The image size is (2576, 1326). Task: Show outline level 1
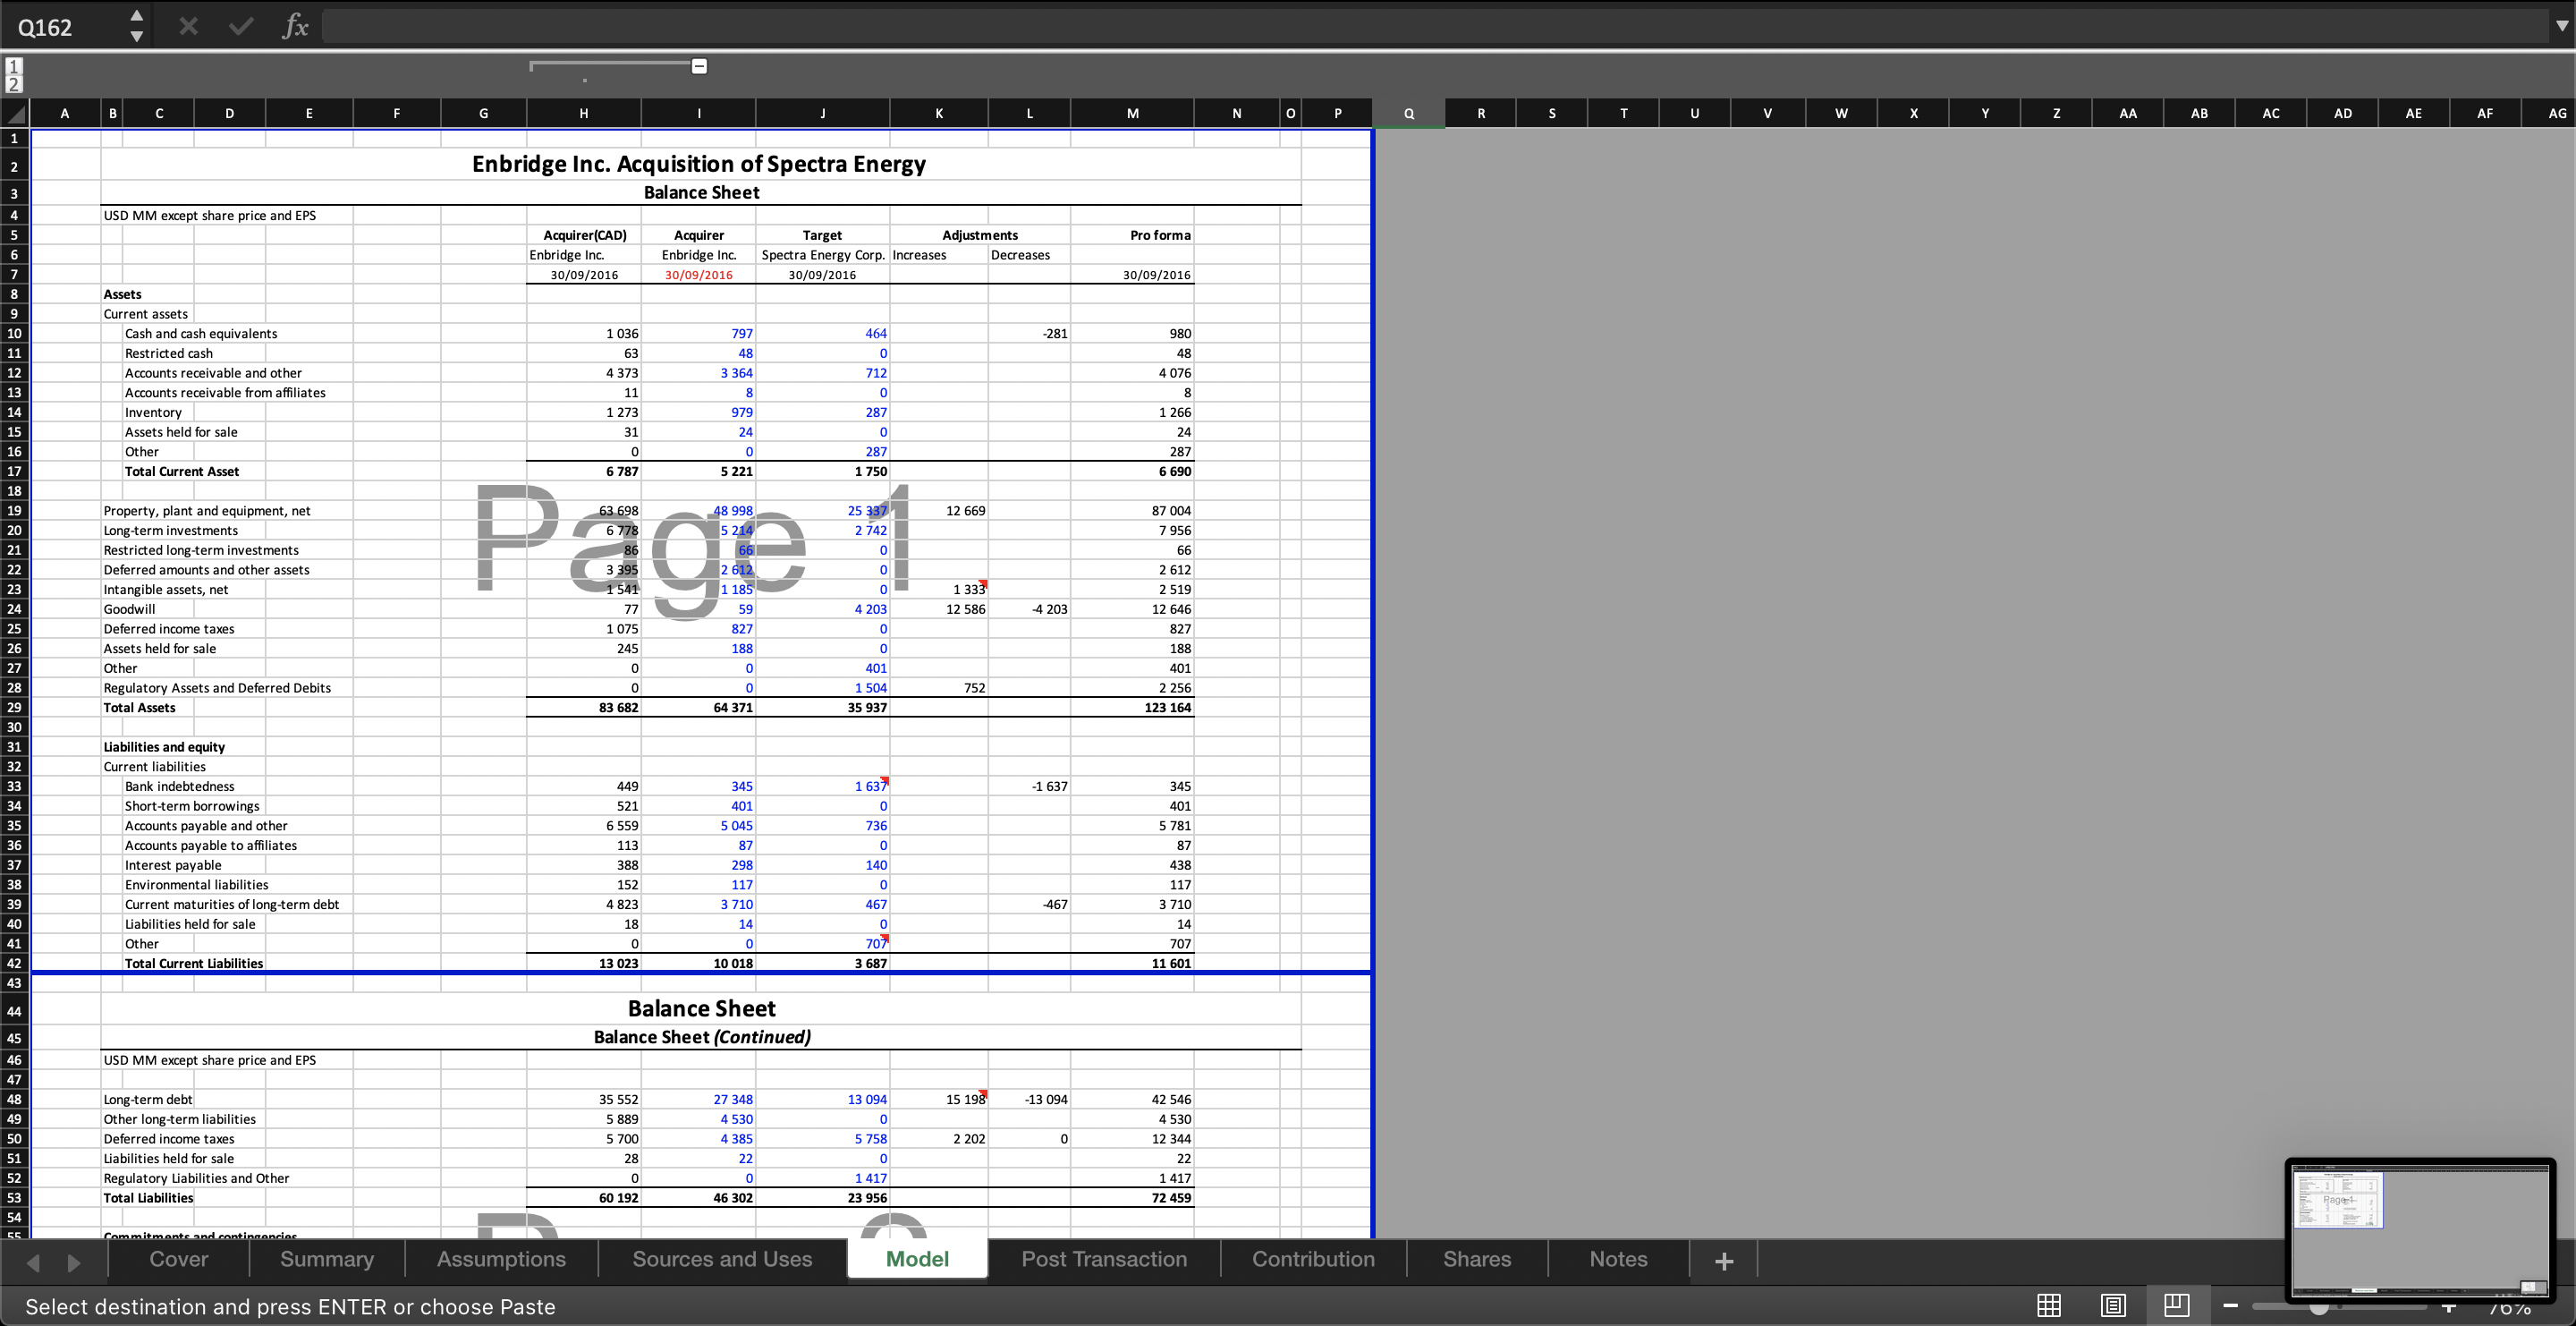pyautogui.click(x=14, y=66)
